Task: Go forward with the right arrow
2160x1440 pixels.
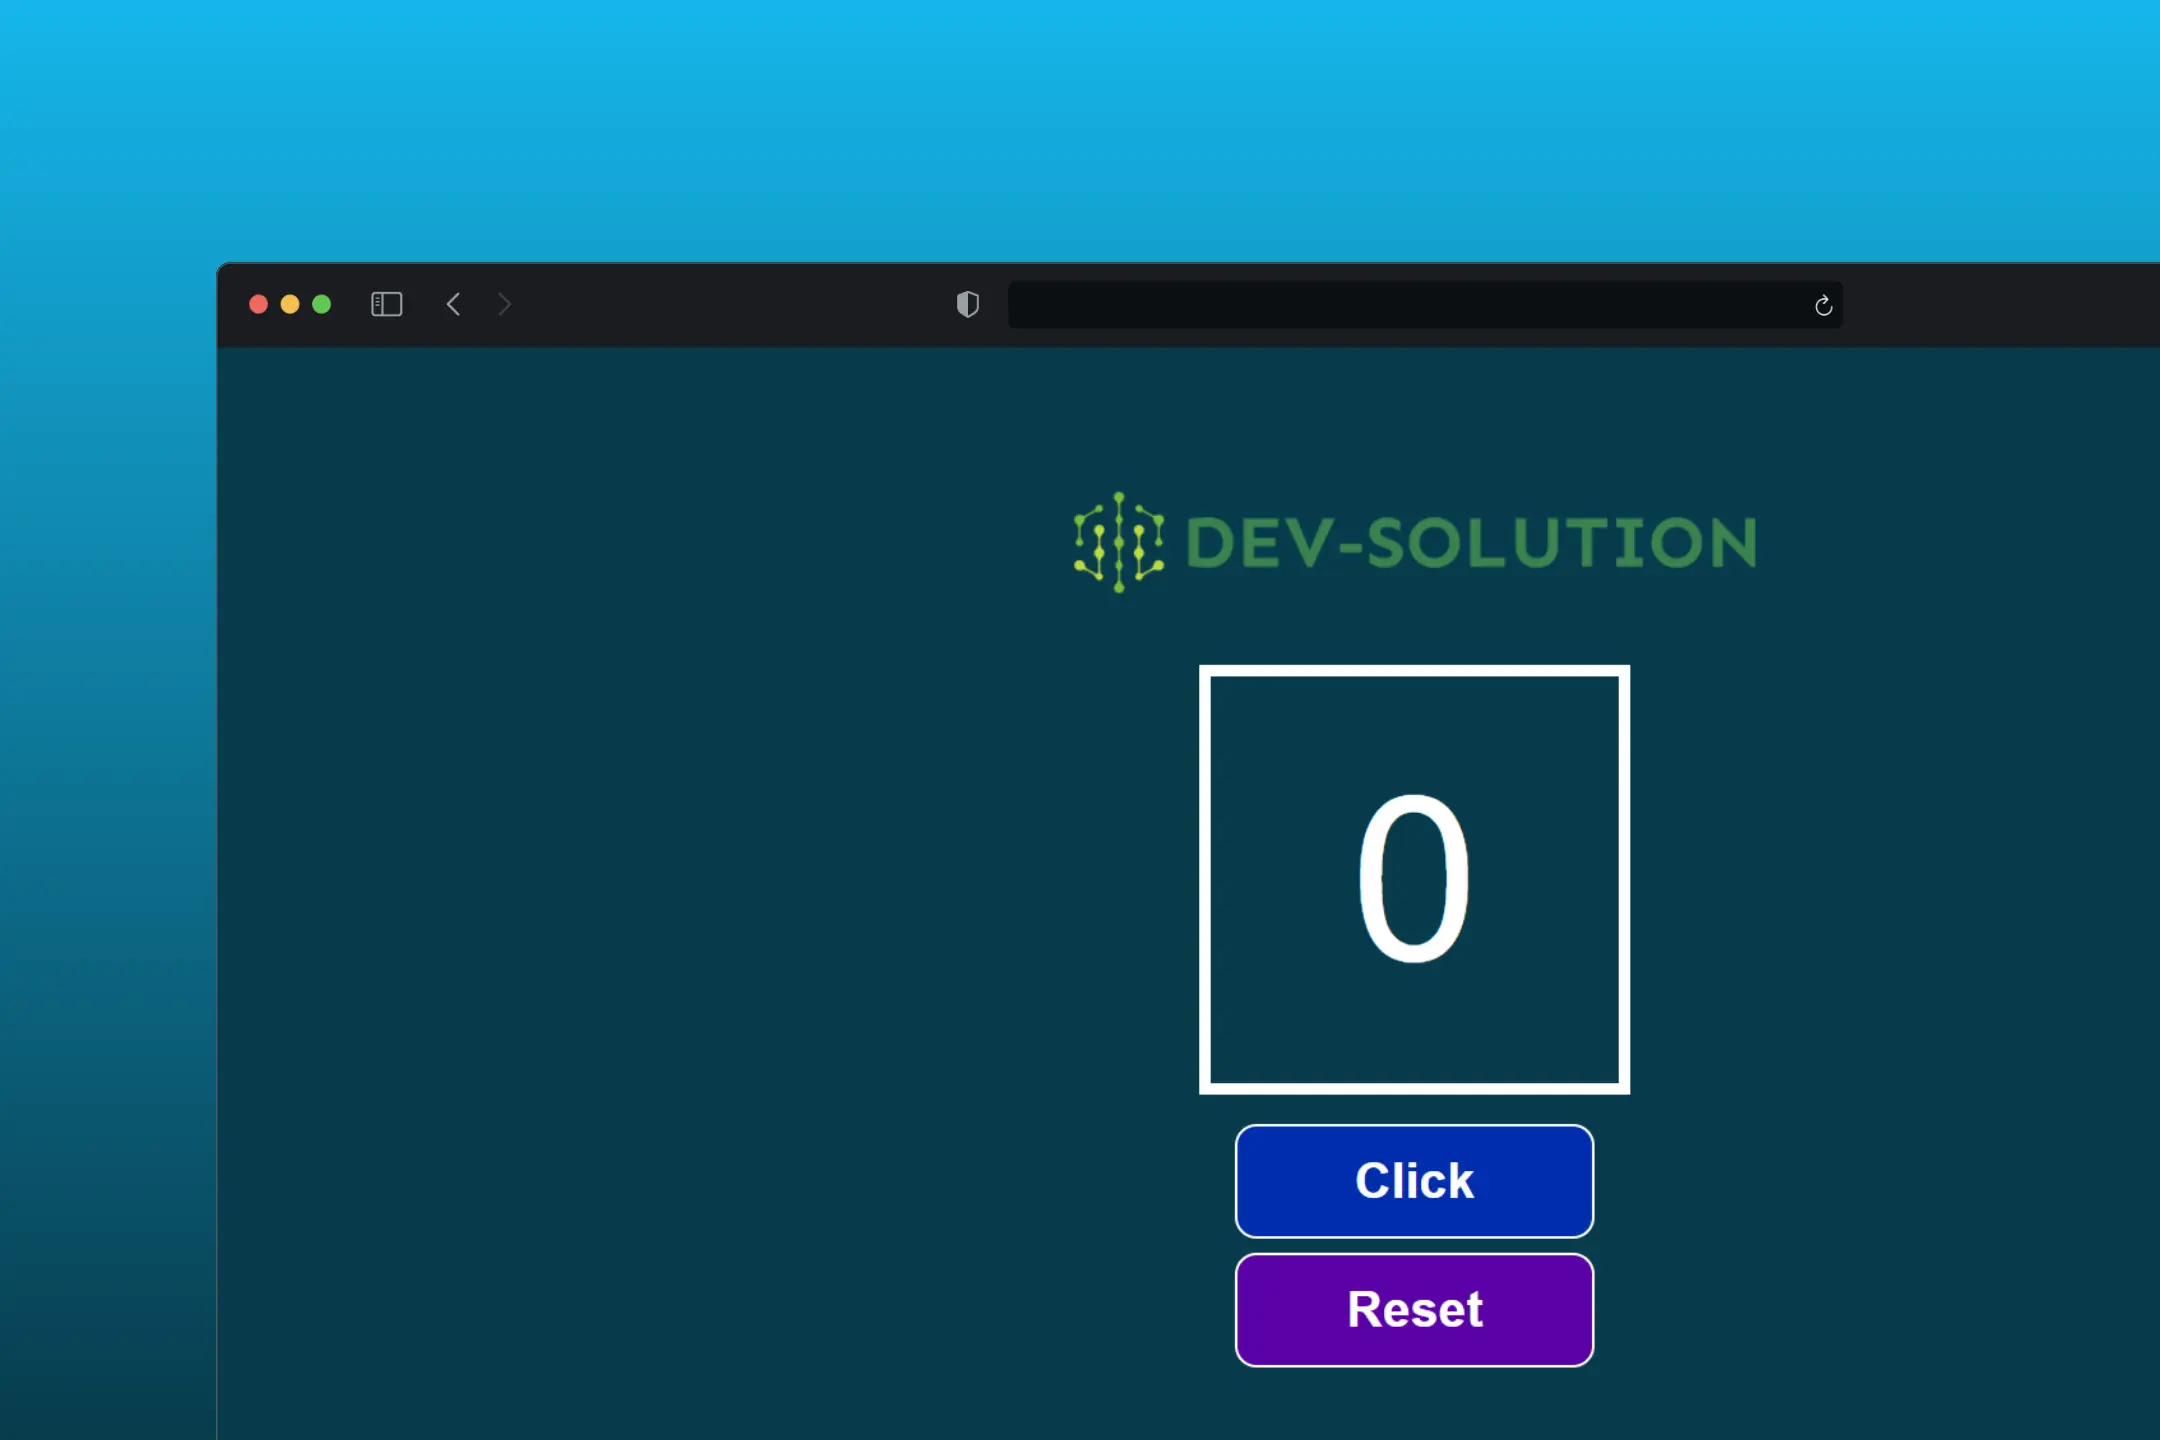Action: tap(504, 304)
